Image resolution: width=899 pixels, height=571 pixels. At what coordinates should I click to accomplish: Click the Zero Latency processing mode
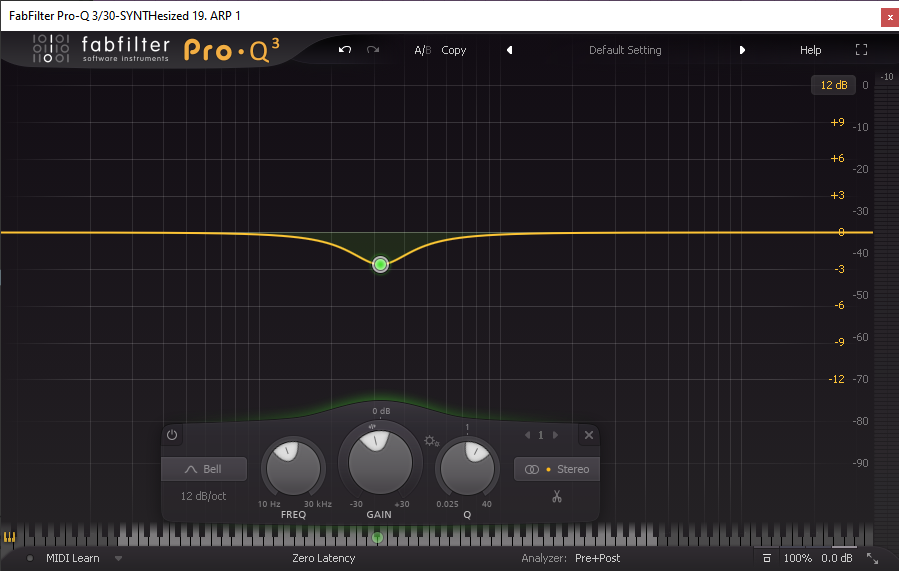click(323, 558)
